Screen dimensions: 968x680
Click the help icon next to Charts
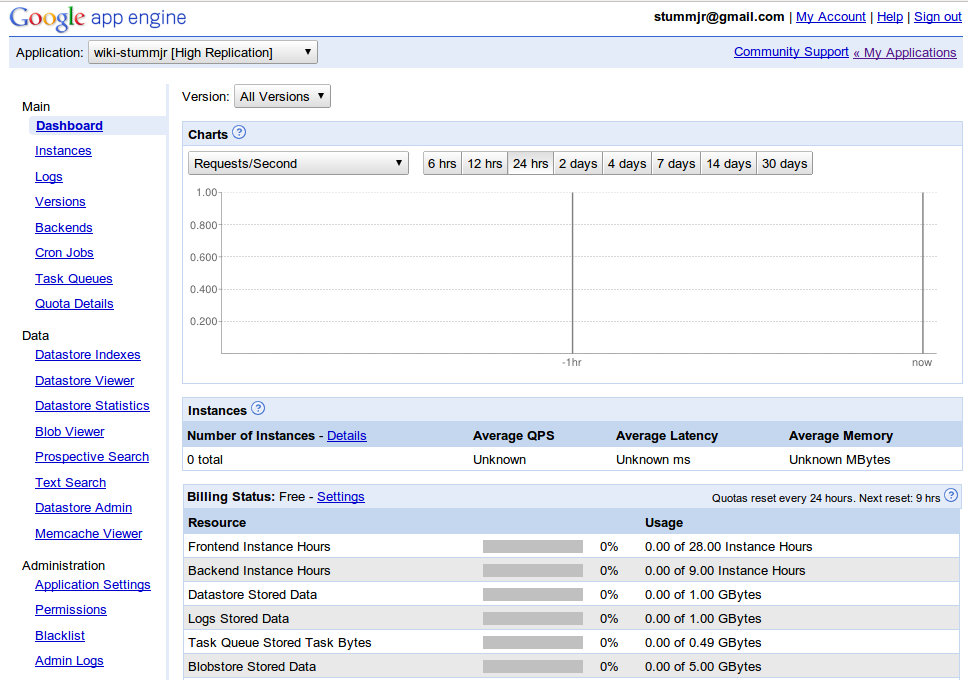[x=239, y=133]
